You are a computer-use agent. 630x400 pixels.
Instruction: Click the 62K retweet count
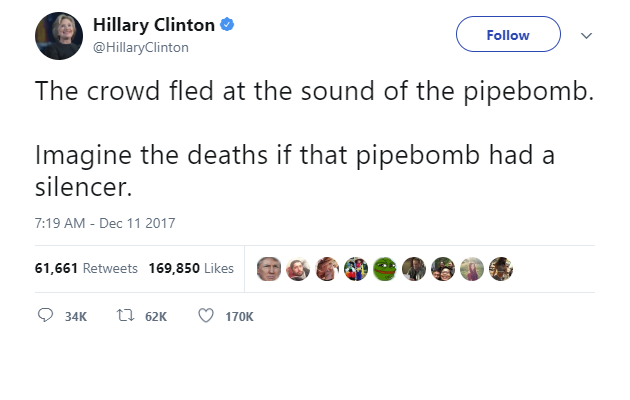pyautogui.click(x=156, y=317)
